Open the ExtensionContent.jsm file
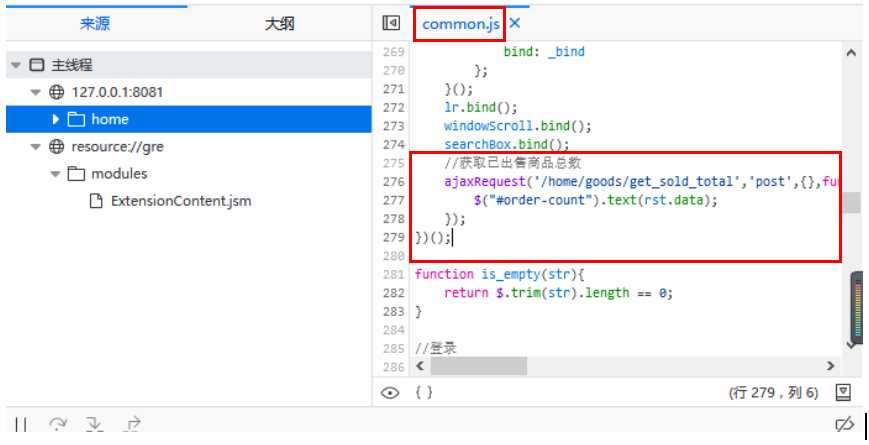 click(181, 201)
